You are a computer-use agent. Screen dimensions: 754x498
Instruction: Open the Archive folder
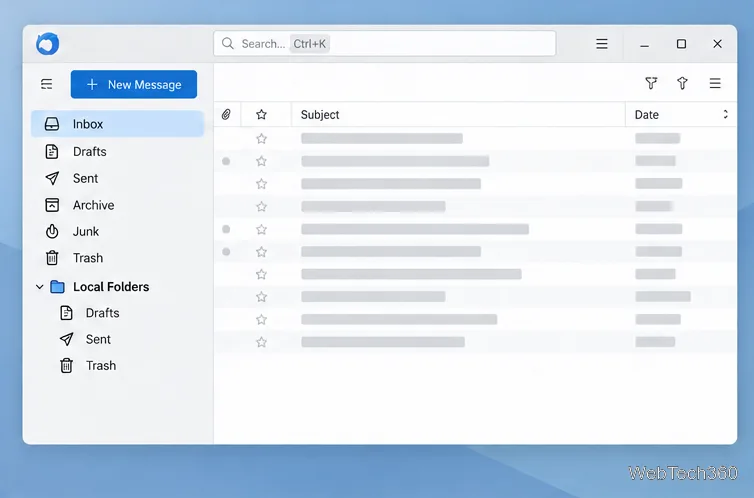[118, 205]
